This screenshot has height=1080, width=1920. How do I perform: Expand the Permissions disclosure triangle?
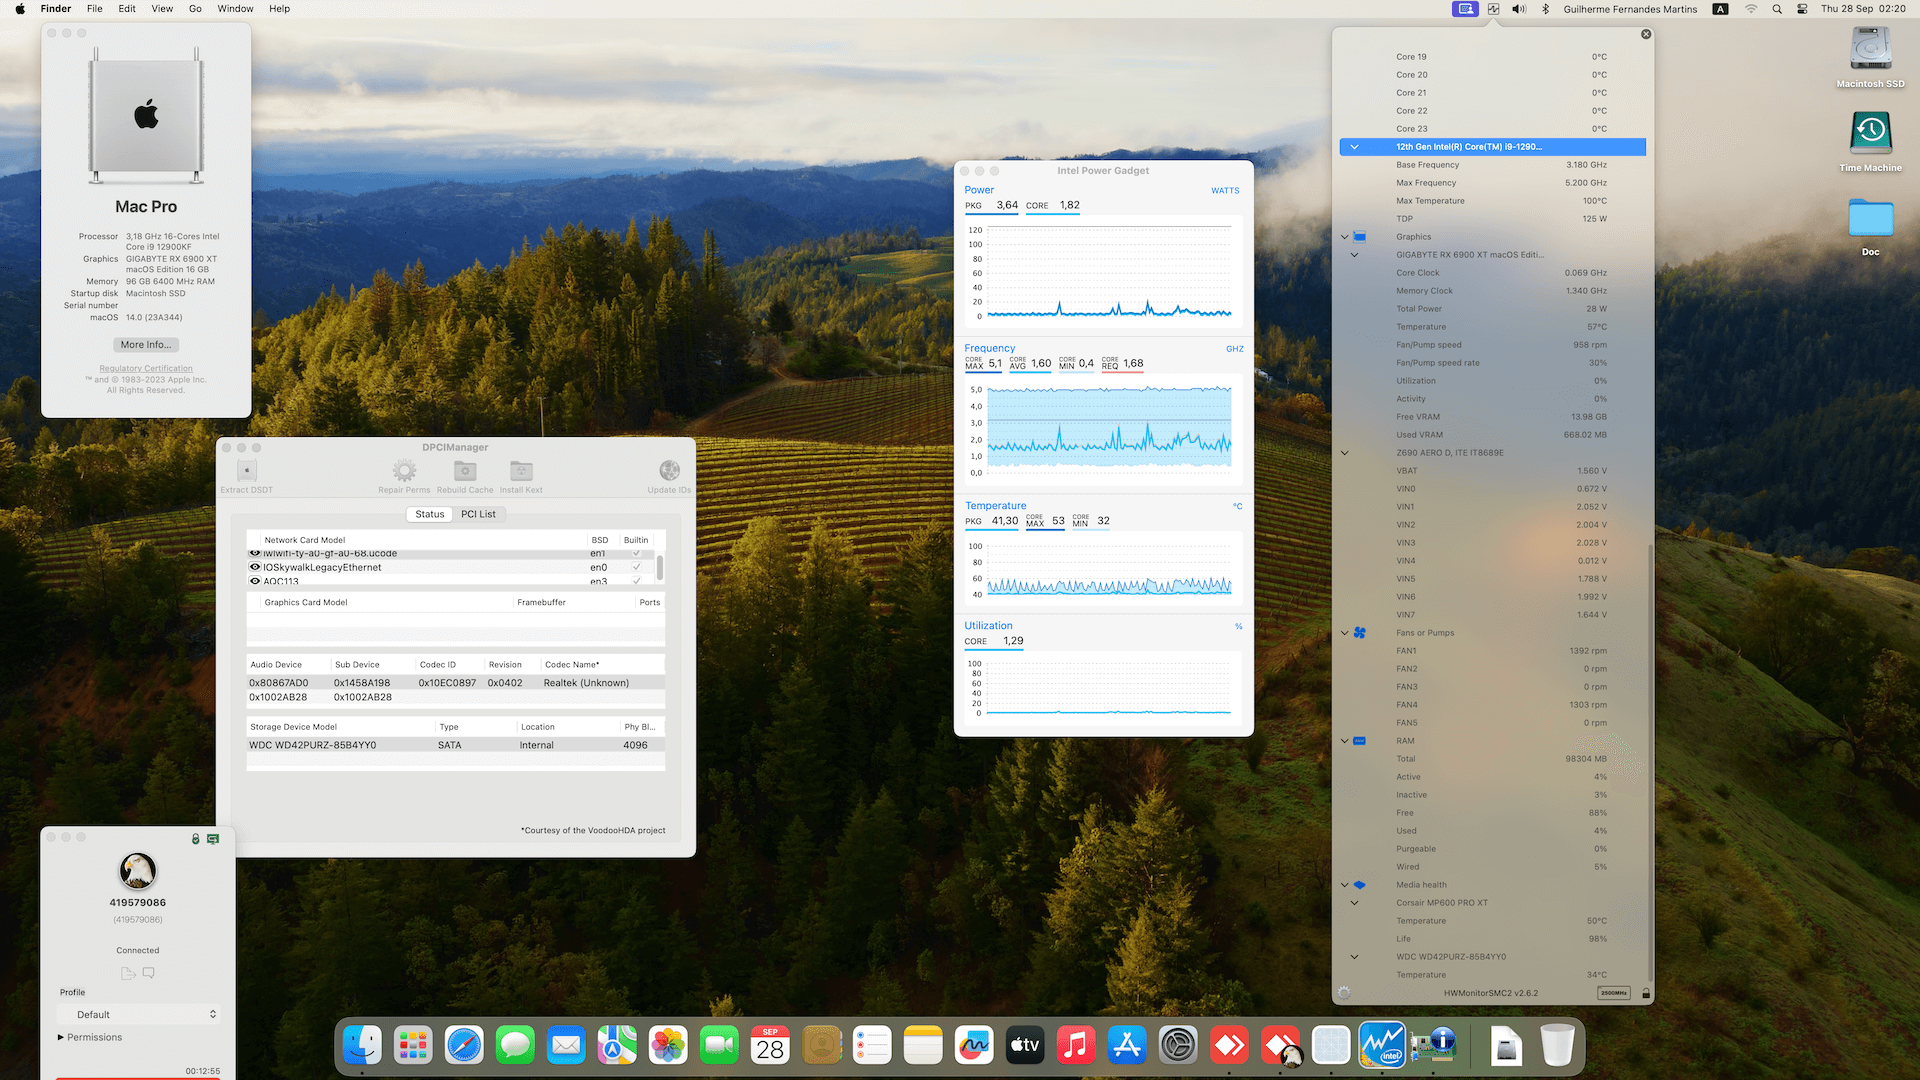click(x=61, y=1037)
